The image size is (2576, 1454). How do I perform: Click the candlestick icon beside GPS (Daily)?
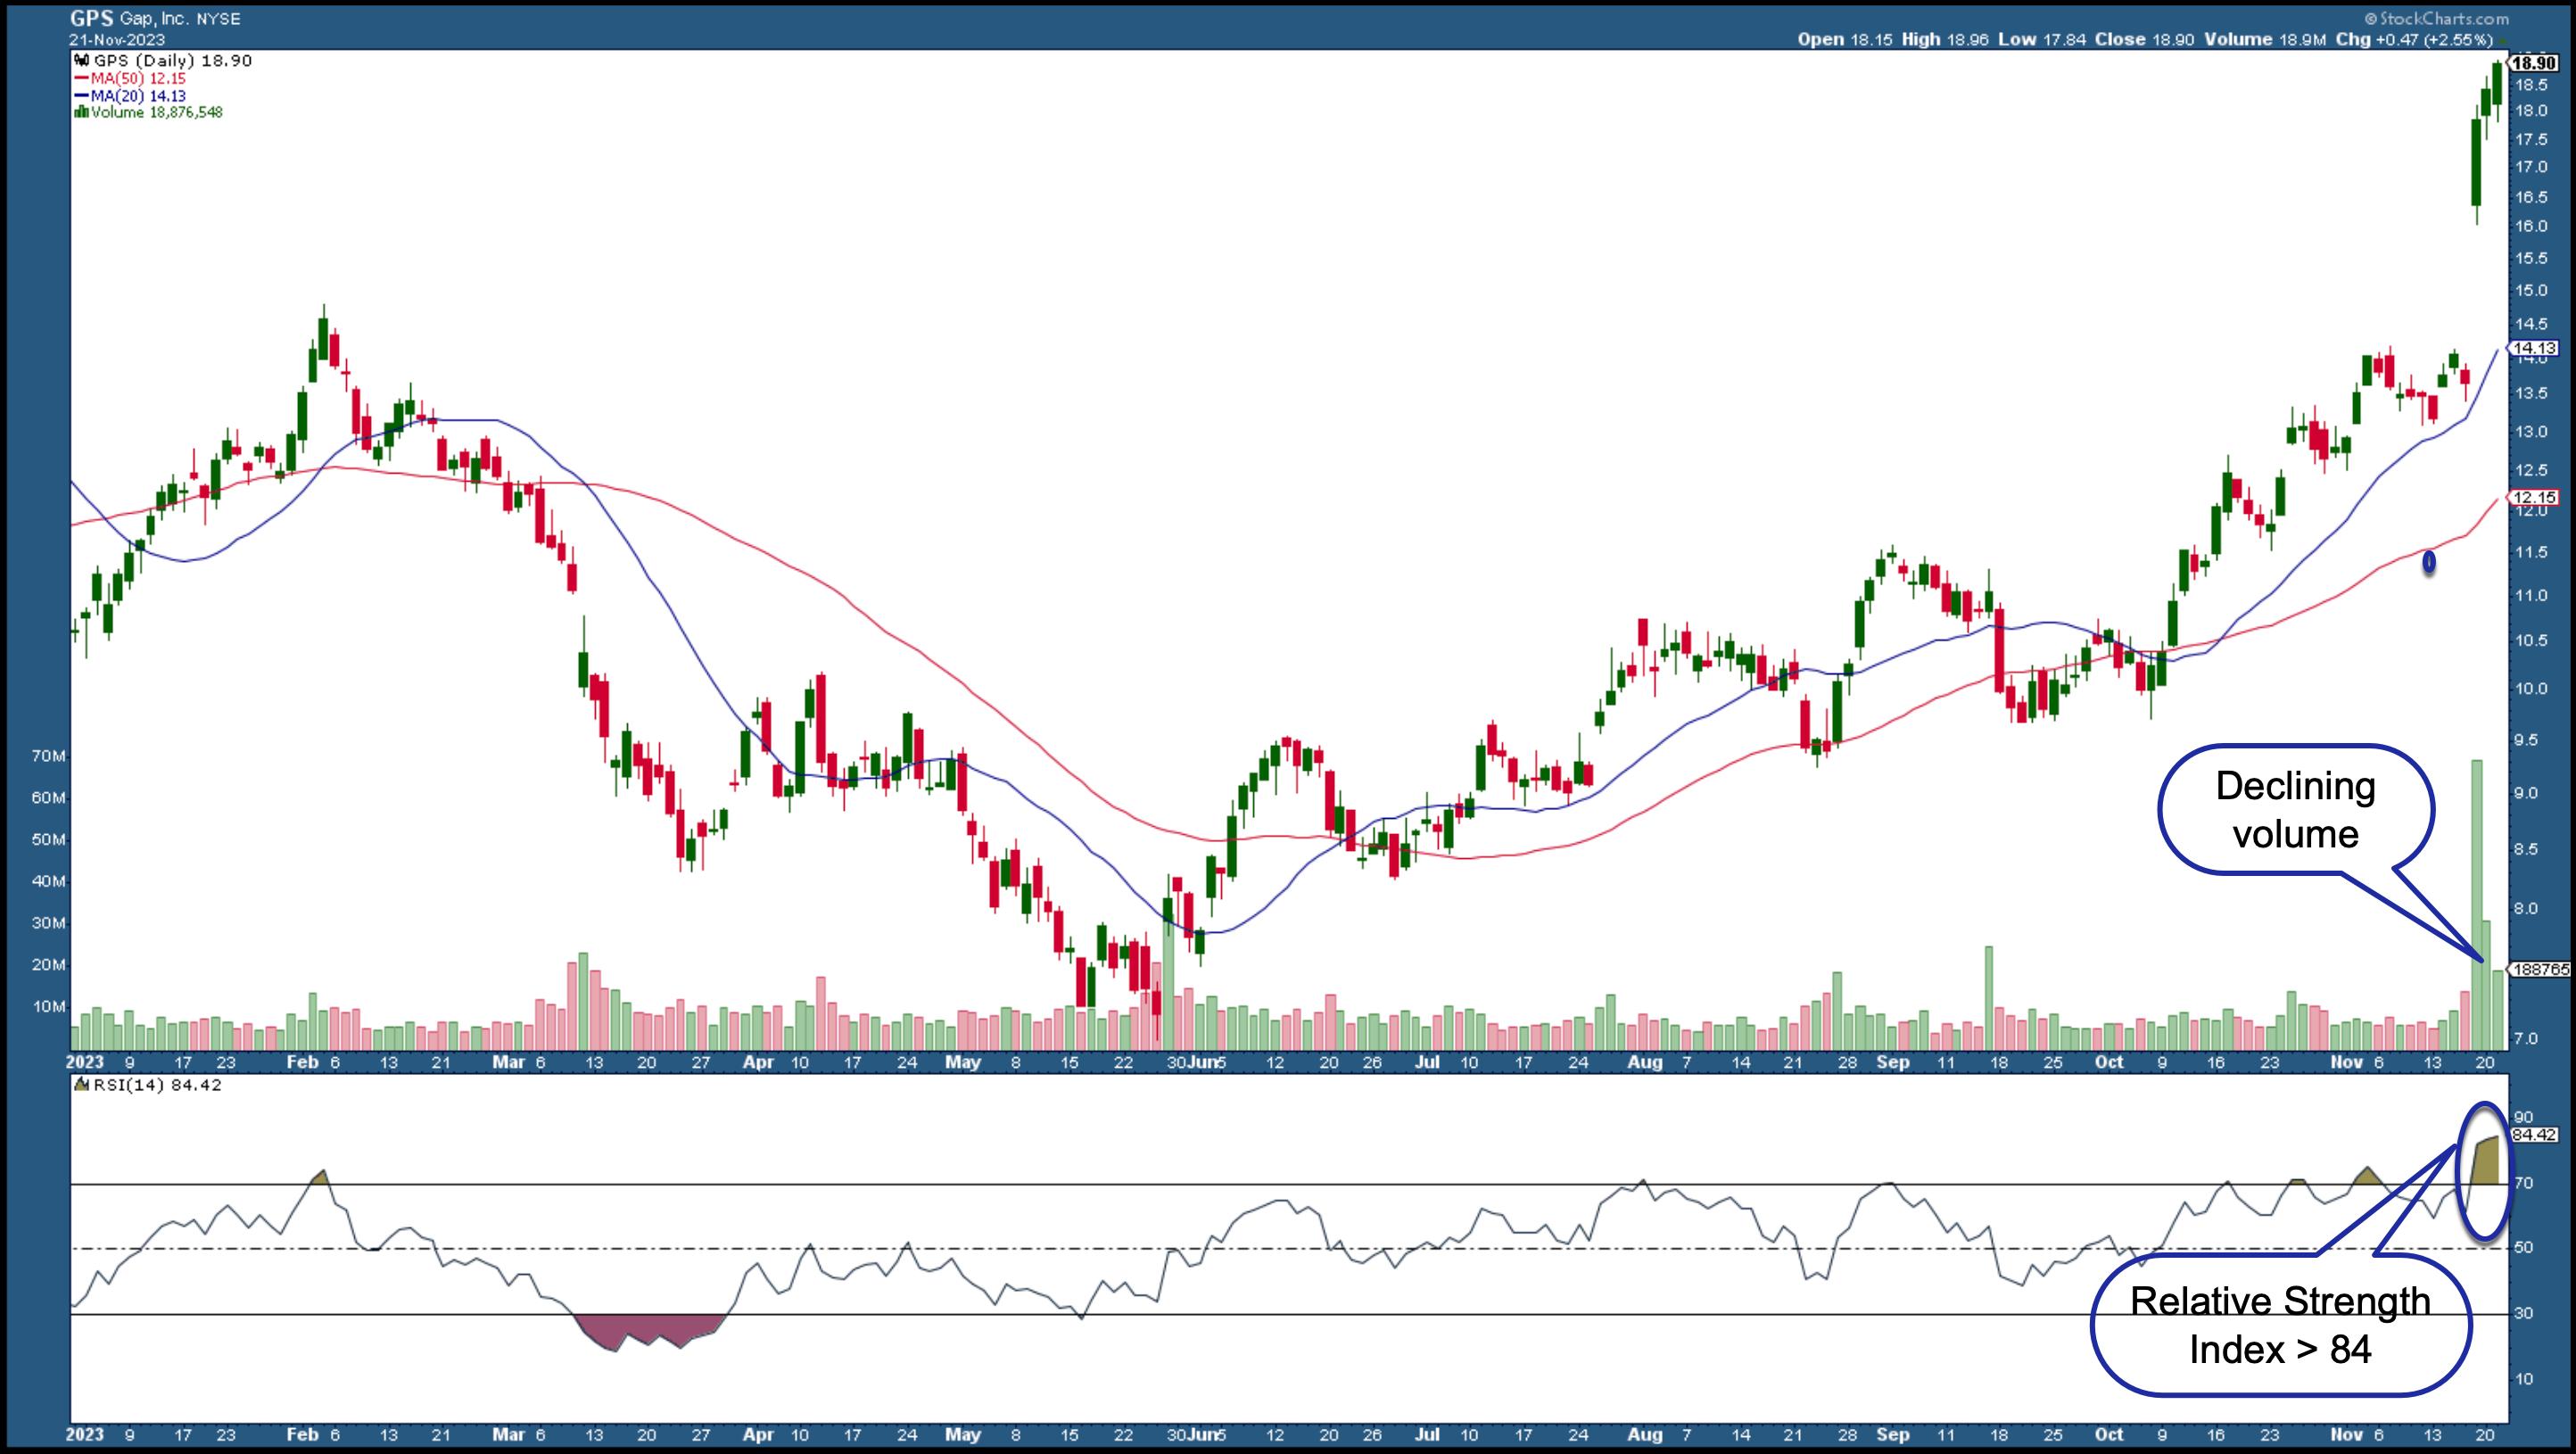click(x=83, y=61)
